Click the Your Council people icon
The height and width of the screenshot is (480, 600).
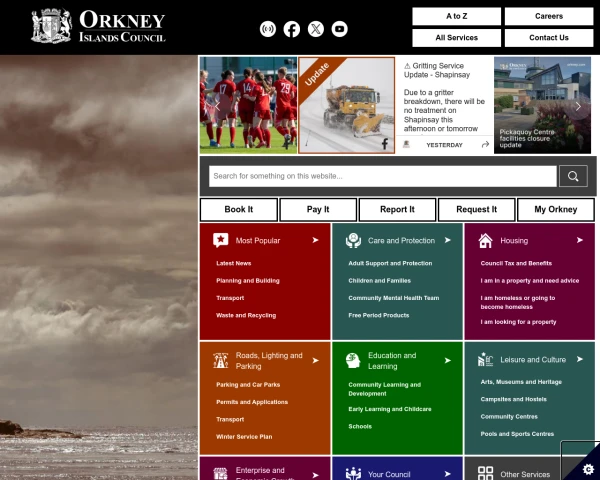coord(353,474)
